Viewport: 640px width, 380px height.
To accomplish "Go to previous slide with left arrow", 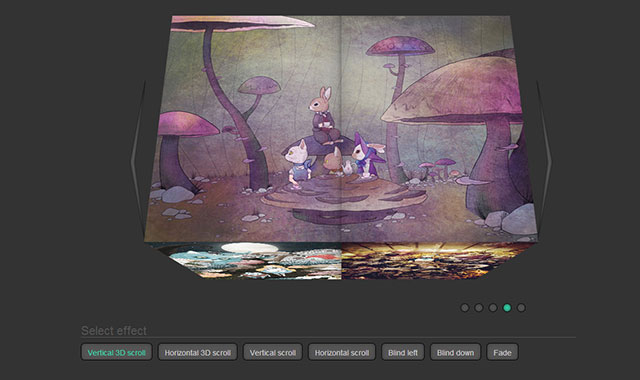I will tap(137, 162).
